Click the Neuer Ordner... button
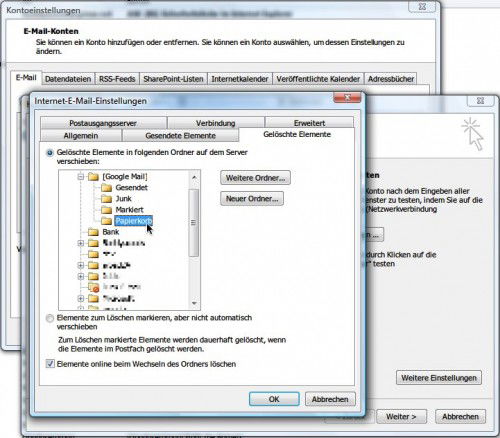Screen dimensions: 500x438 click(x=252, y=199)
